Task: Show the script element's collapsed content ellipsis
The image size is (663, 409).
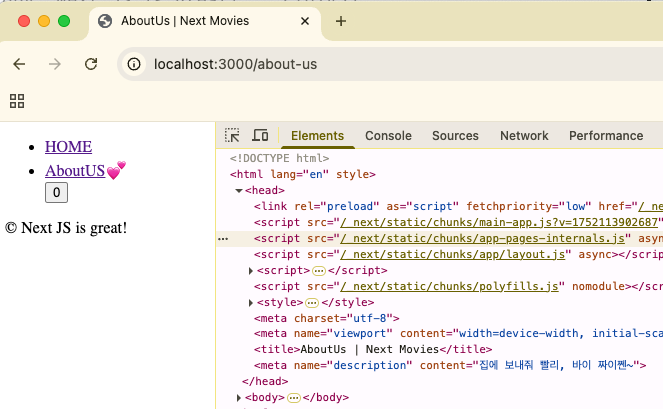Action: click(319, 271)
